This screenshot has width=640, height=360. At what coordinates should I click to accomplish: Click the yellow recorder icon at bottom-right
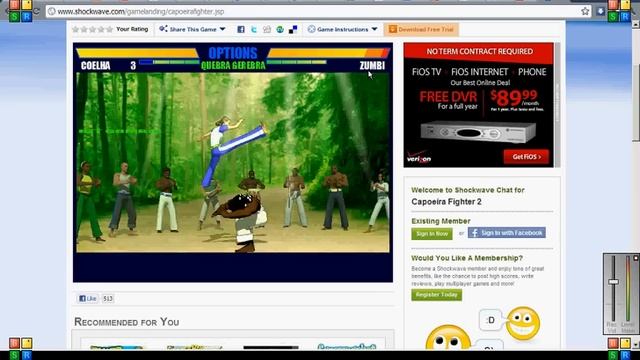[x=625, y=343]
